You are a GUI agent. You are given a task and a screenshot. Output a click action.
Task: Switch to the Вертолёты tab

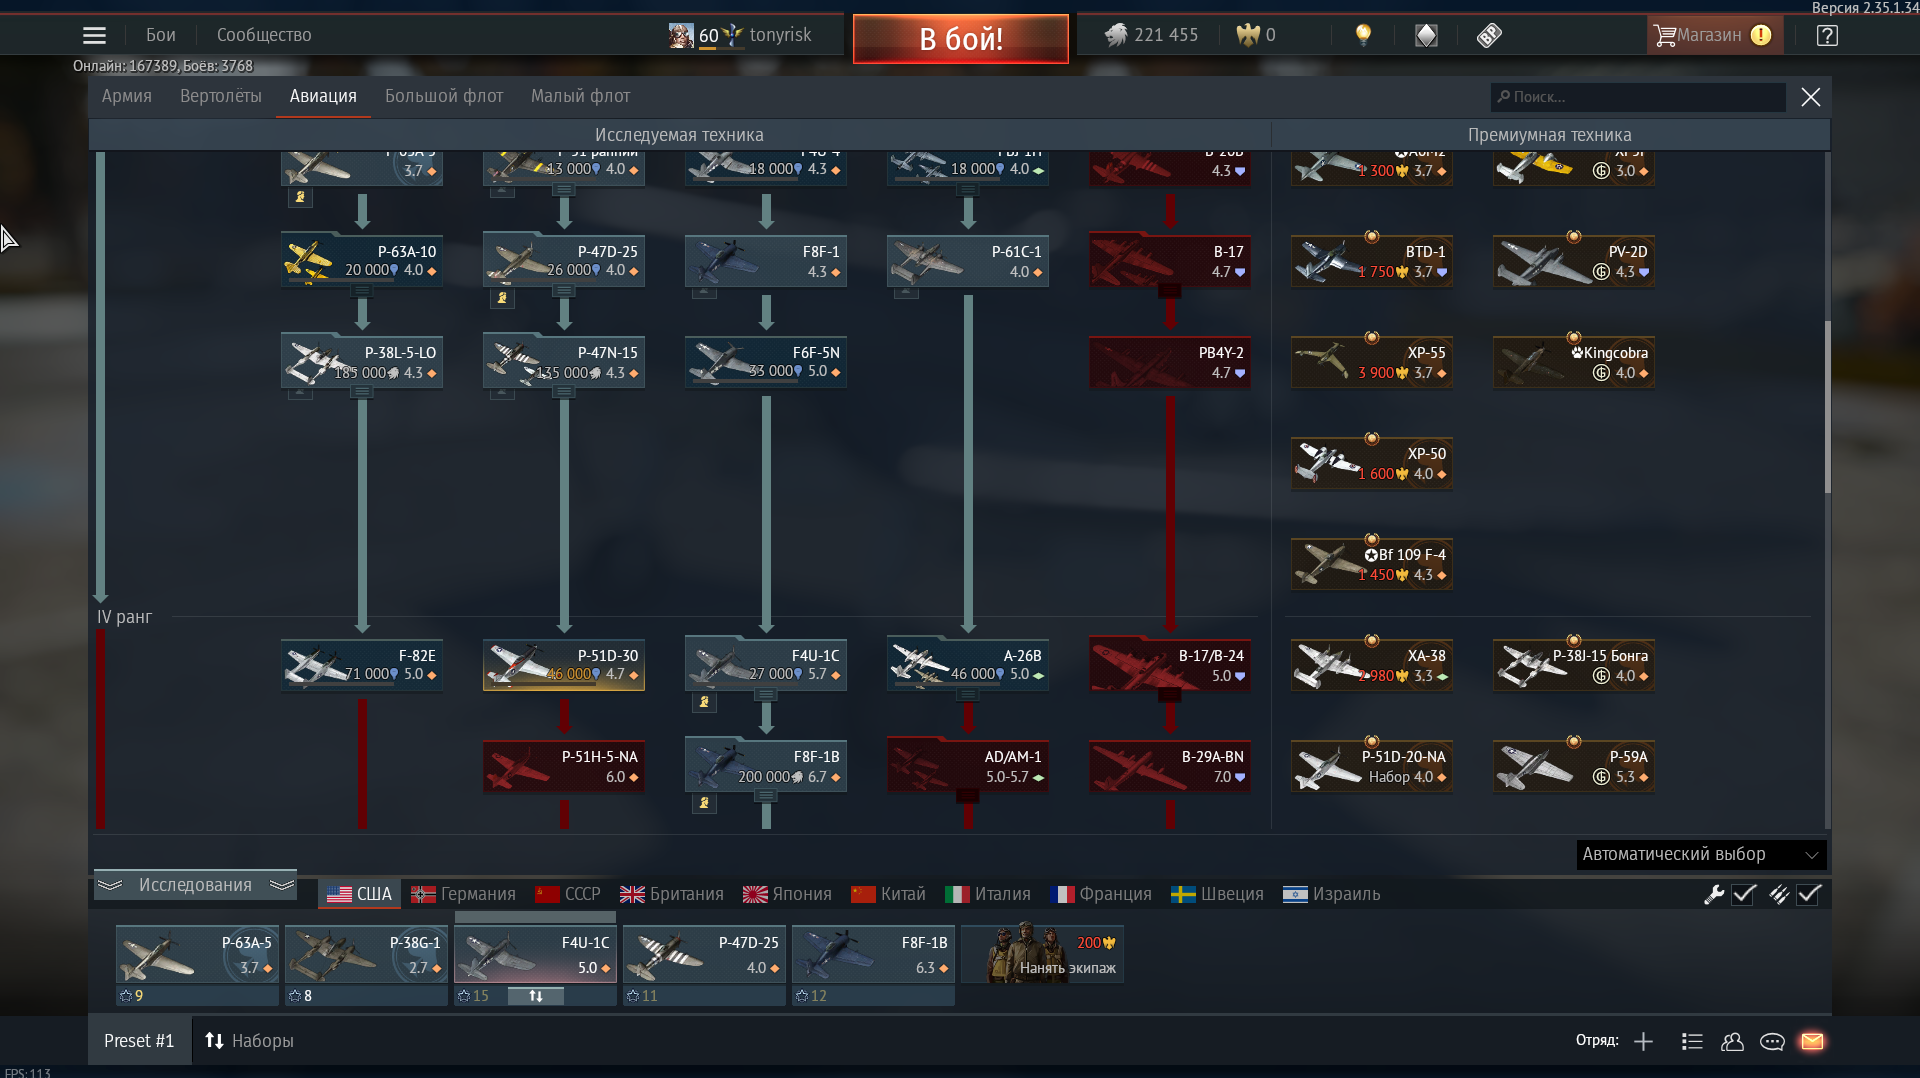tap(221, 96)
